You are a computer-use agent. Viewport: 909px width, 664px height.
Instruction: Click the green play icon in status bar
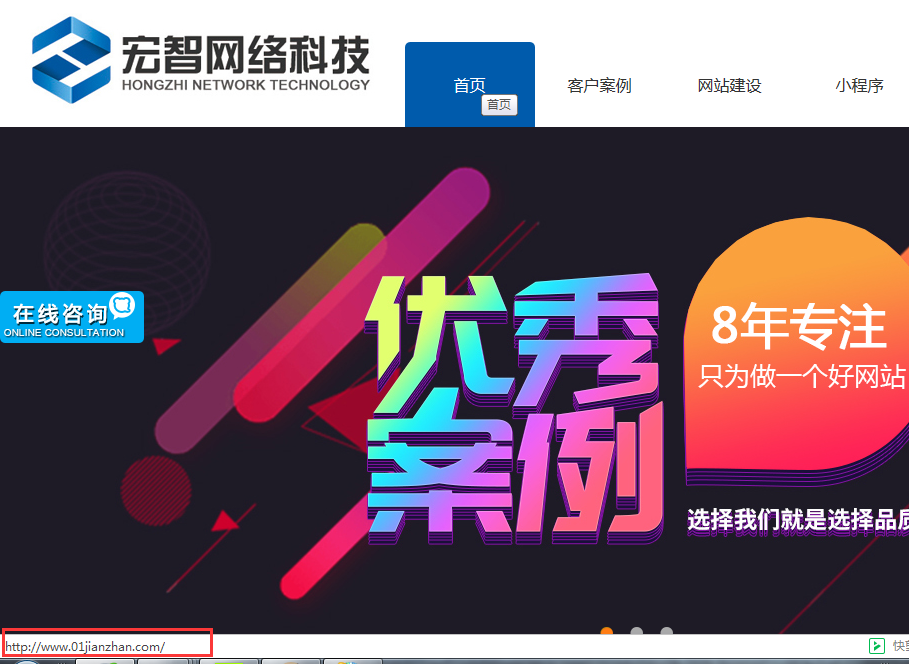click(x=876, y=646)
